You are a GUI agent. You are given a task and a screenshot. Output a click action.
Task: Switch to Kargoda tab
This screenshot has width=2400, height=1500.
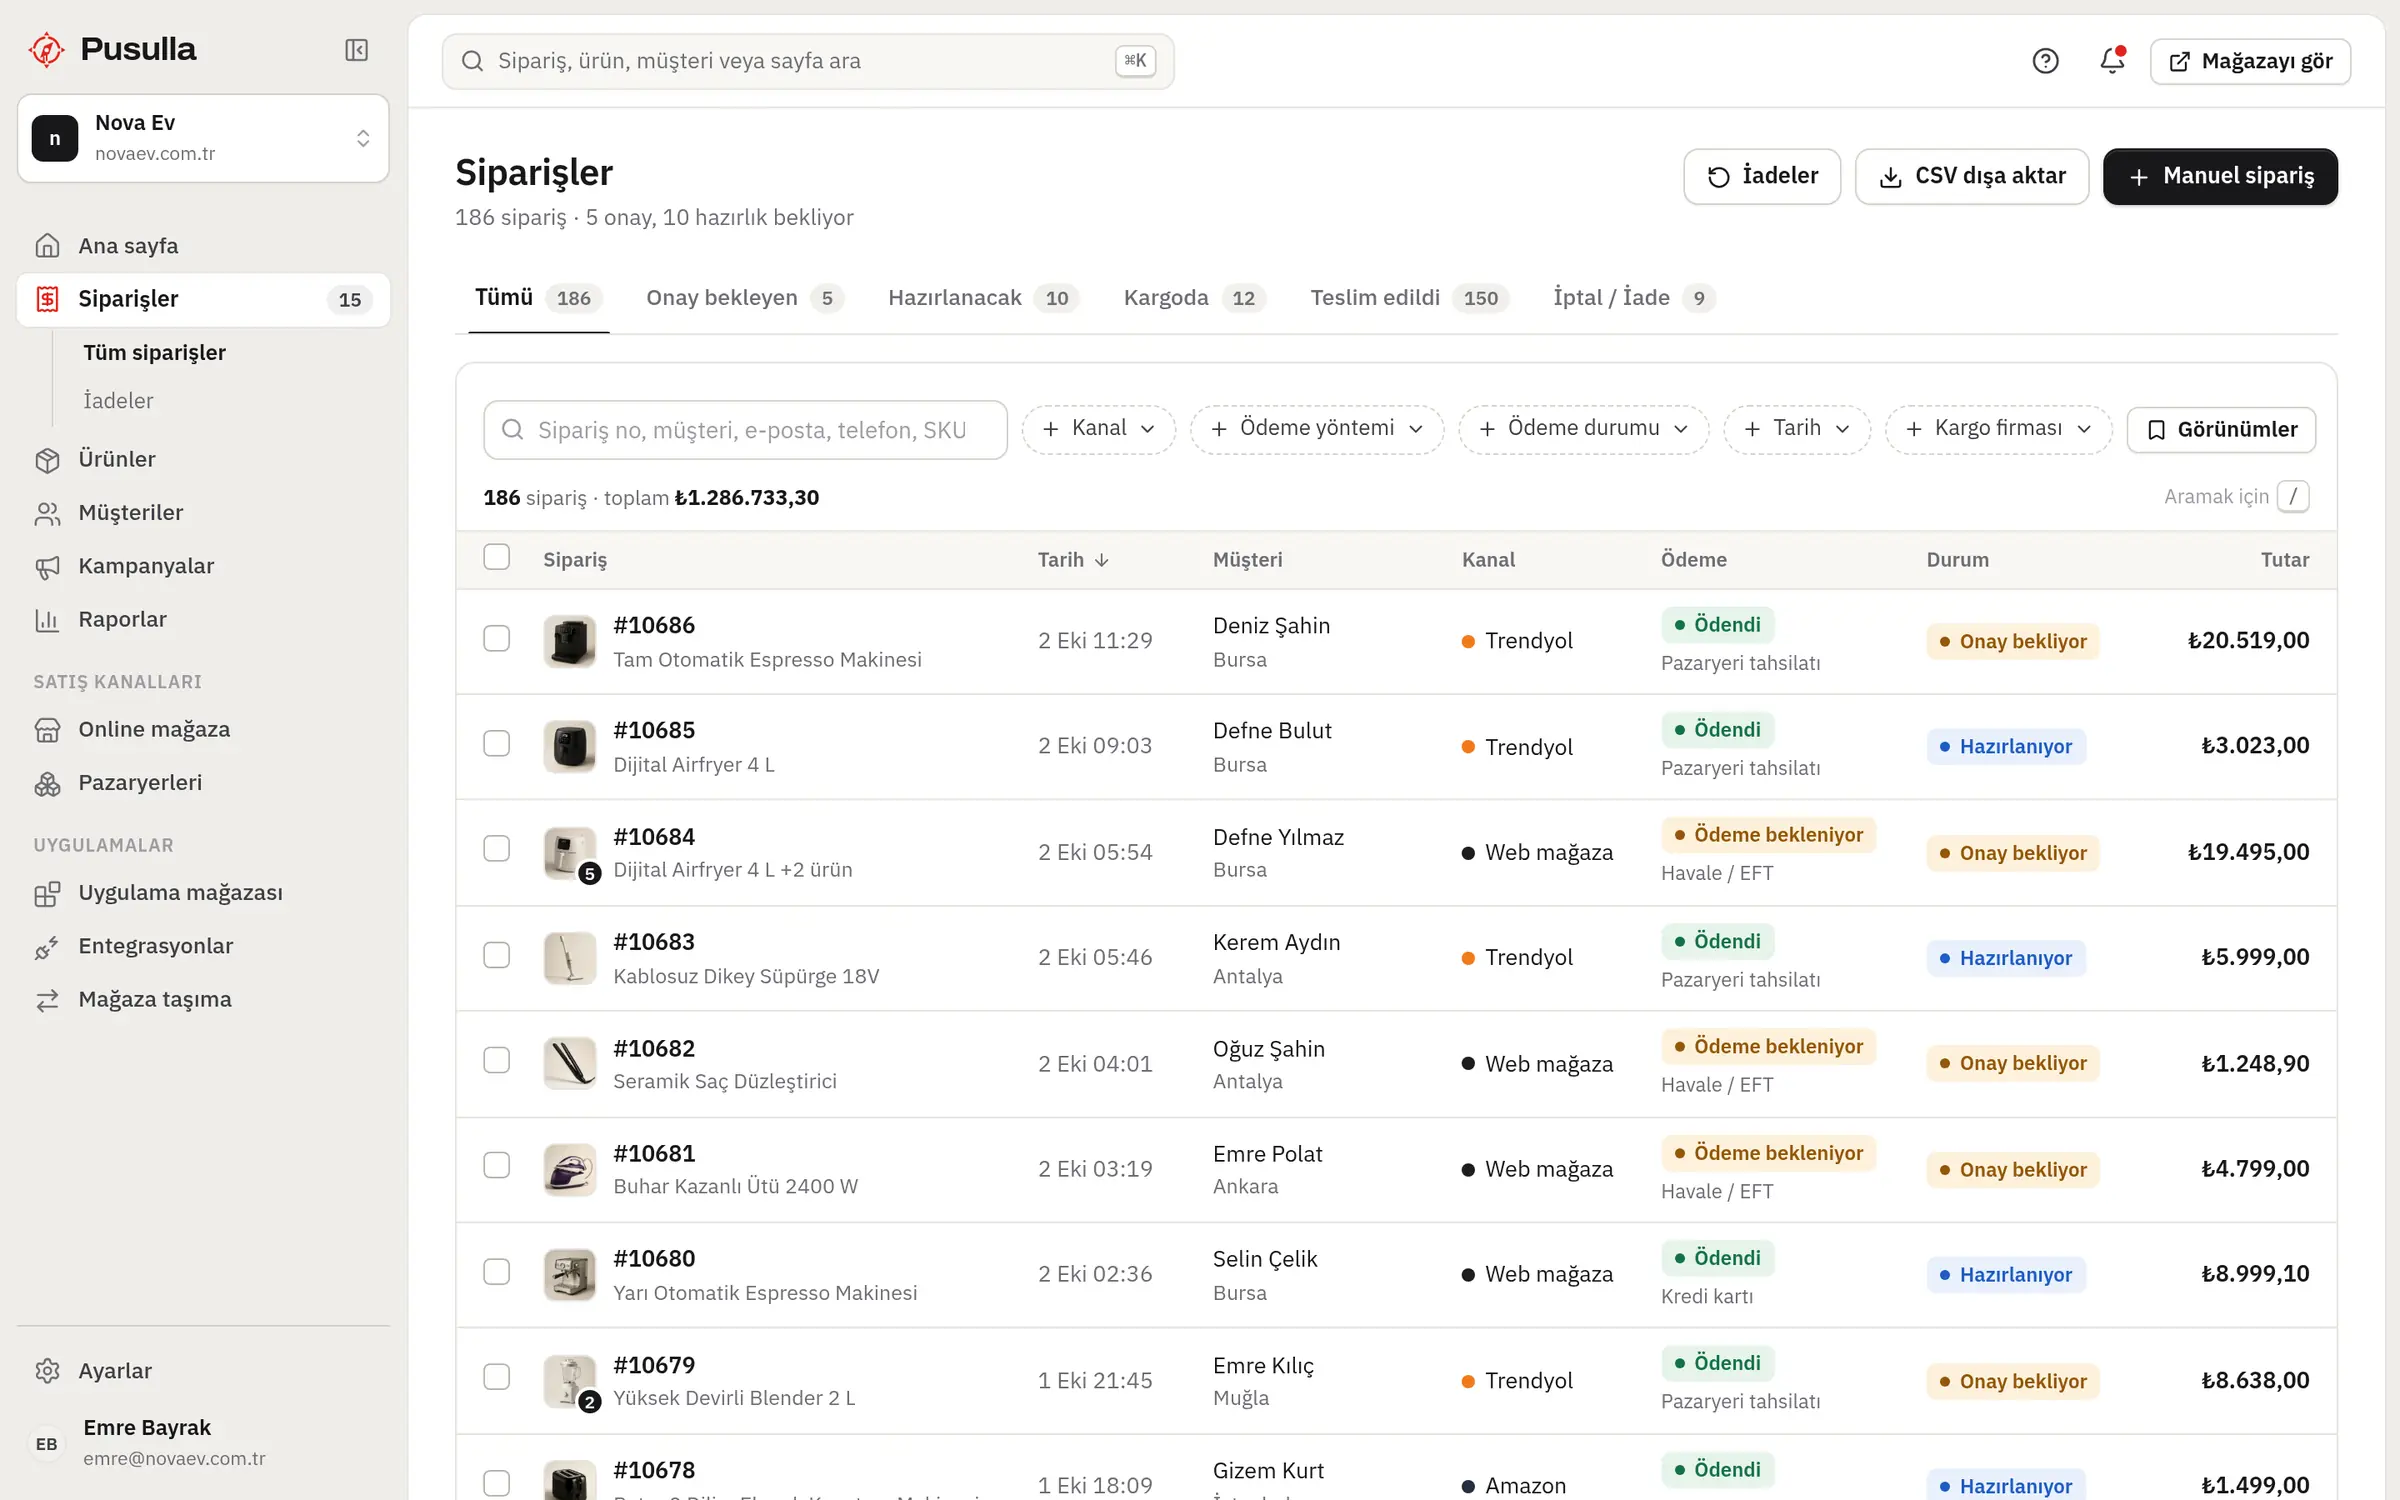pyautogui.click(x=1194, y=298)
